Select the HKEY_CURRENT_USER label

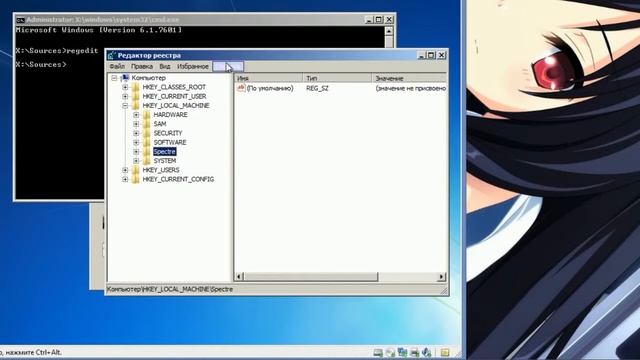(x=174, y=96)
